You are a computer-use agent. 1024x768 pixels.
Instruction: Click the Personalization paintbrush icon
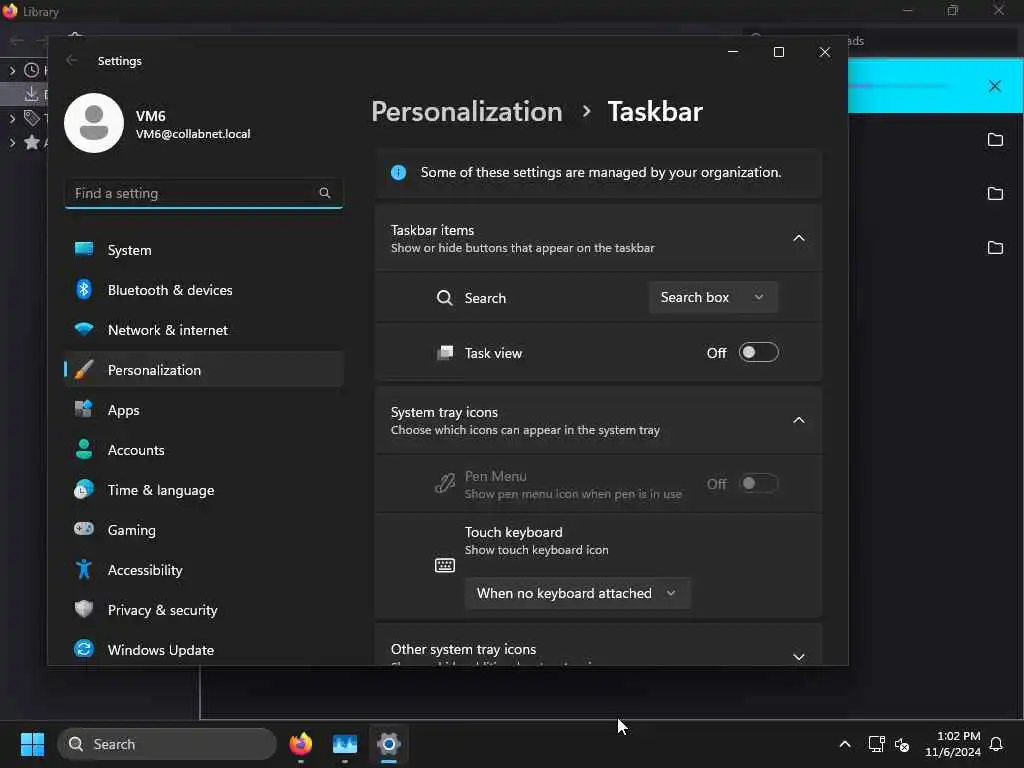tap(84, 370)
